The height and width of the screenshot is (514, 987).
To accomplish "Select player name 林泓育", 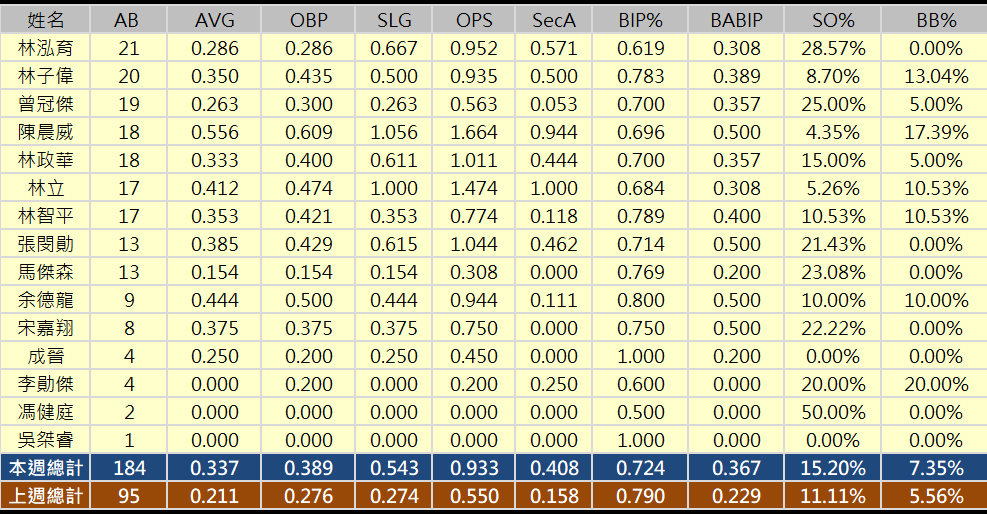I will click(x=45, y=48).
